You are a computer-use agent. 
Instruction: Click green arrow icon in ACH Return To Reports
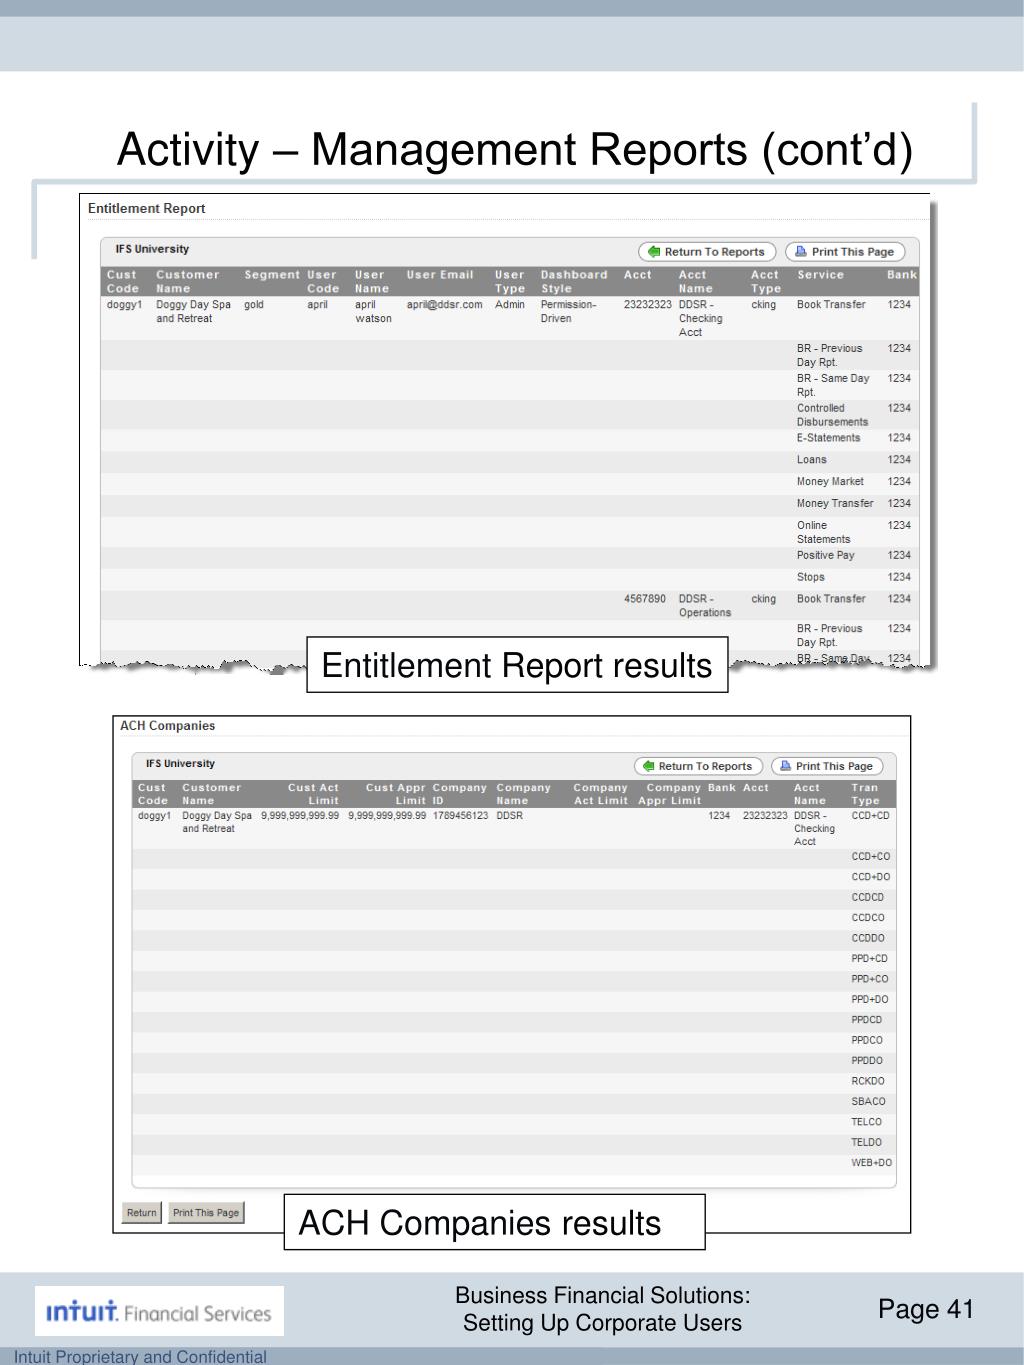point(648,766)
